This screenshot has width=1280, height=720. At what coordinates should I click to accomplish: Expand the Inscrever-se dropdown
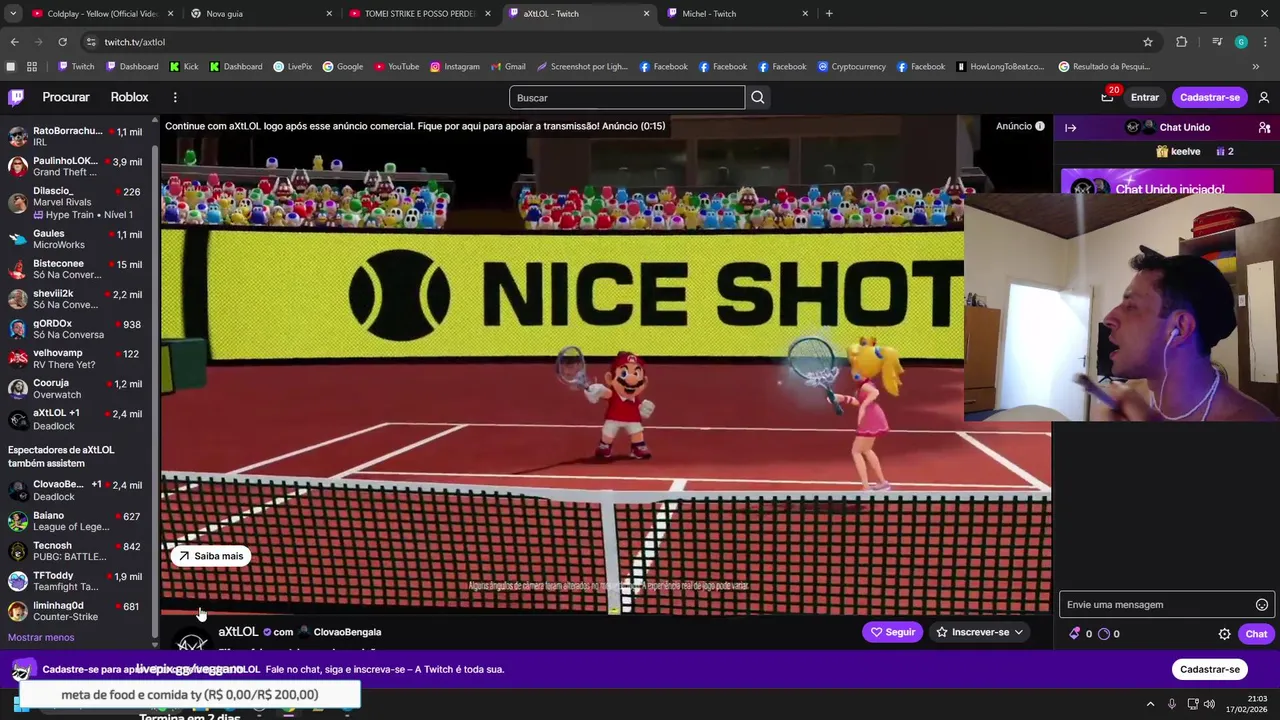(980, 632)
